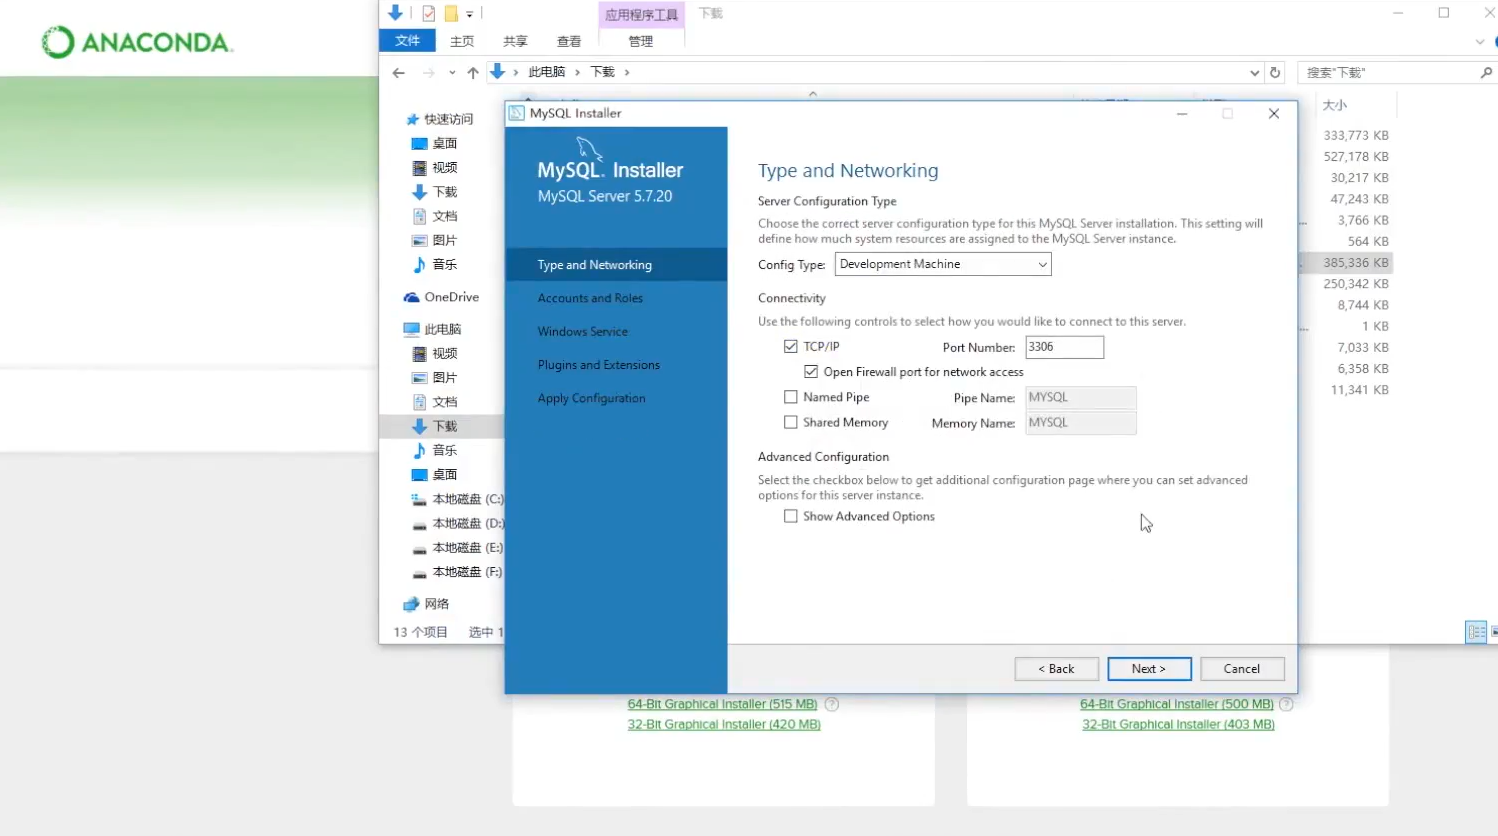Click the 应用程序工具 contextual tab
Image resolution: width=1498 pixels, height=836 pixels.
[641, 14]
